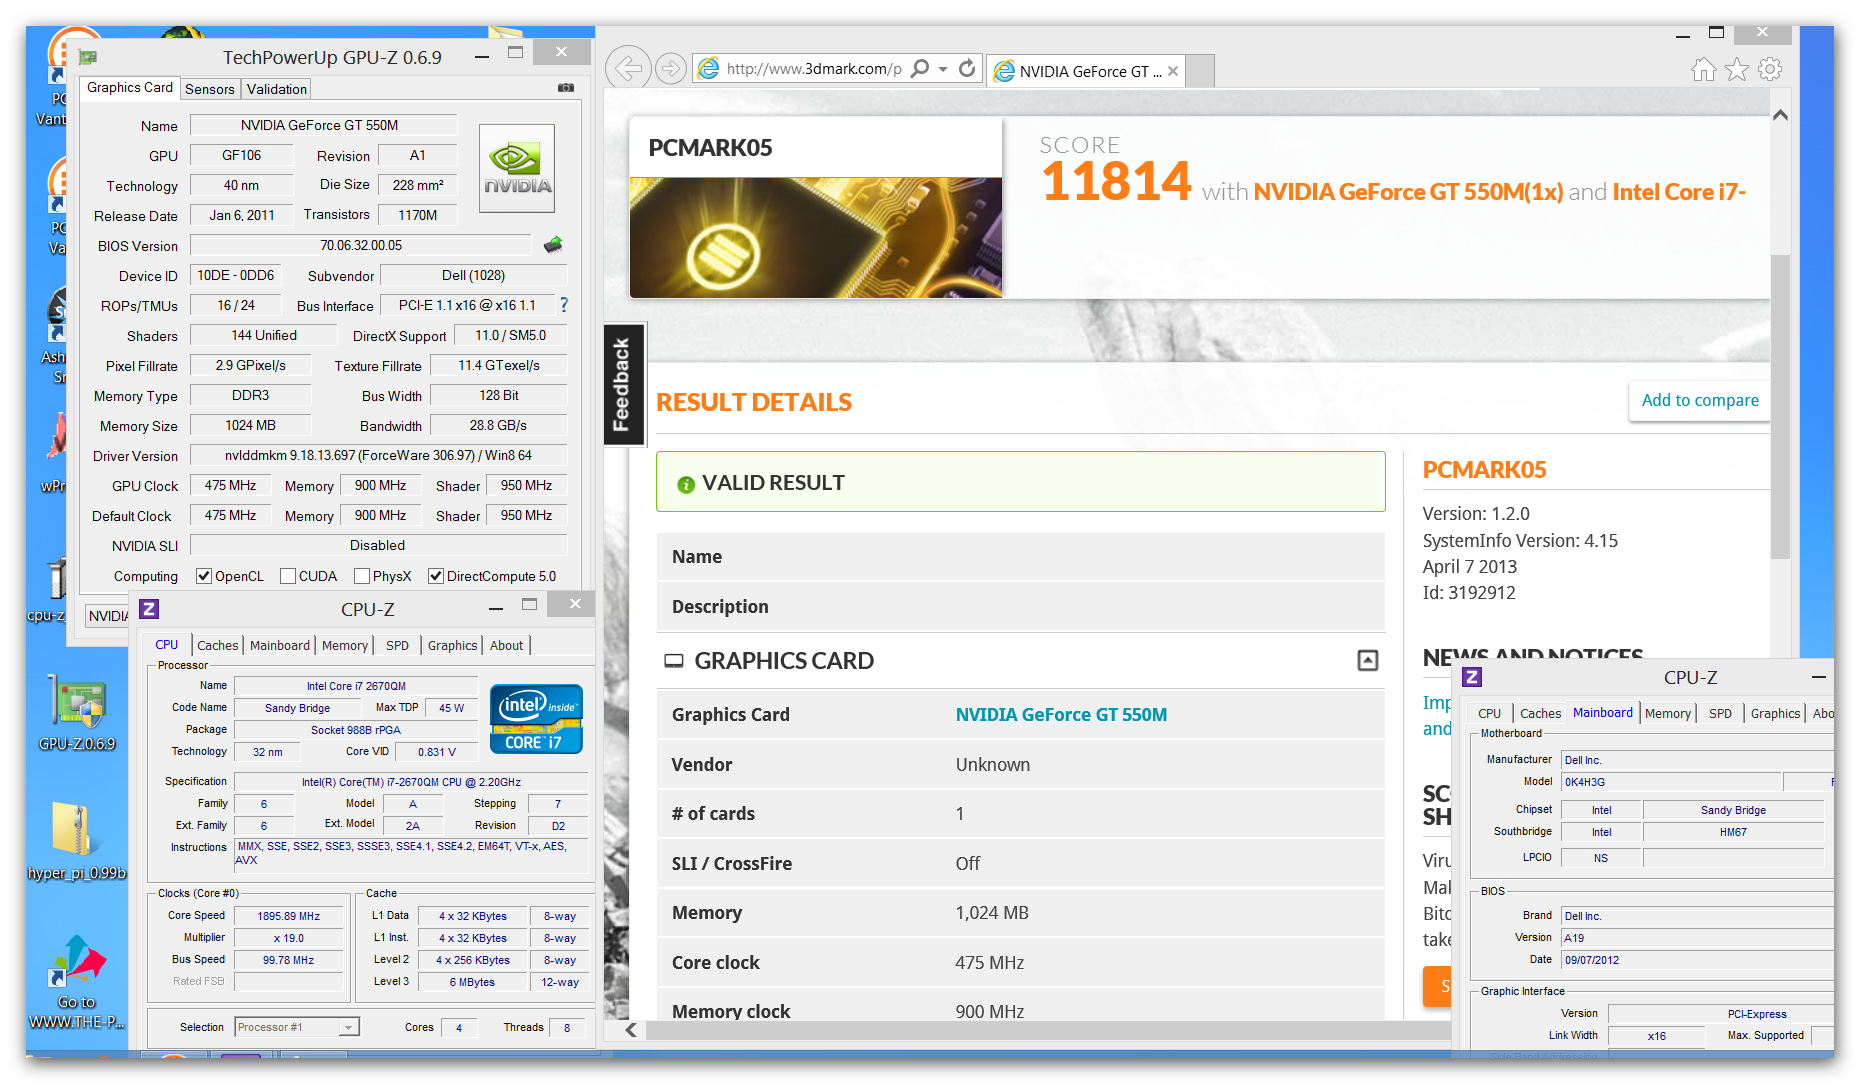Toggle the CUDA checkbox

tap(288, 576)
